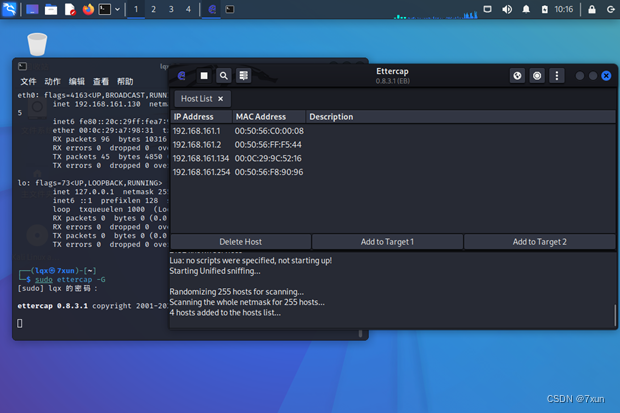Close the Host List tab
Image resolution: width=620 pixels, height=413 pixels.
tap(221, 99)
